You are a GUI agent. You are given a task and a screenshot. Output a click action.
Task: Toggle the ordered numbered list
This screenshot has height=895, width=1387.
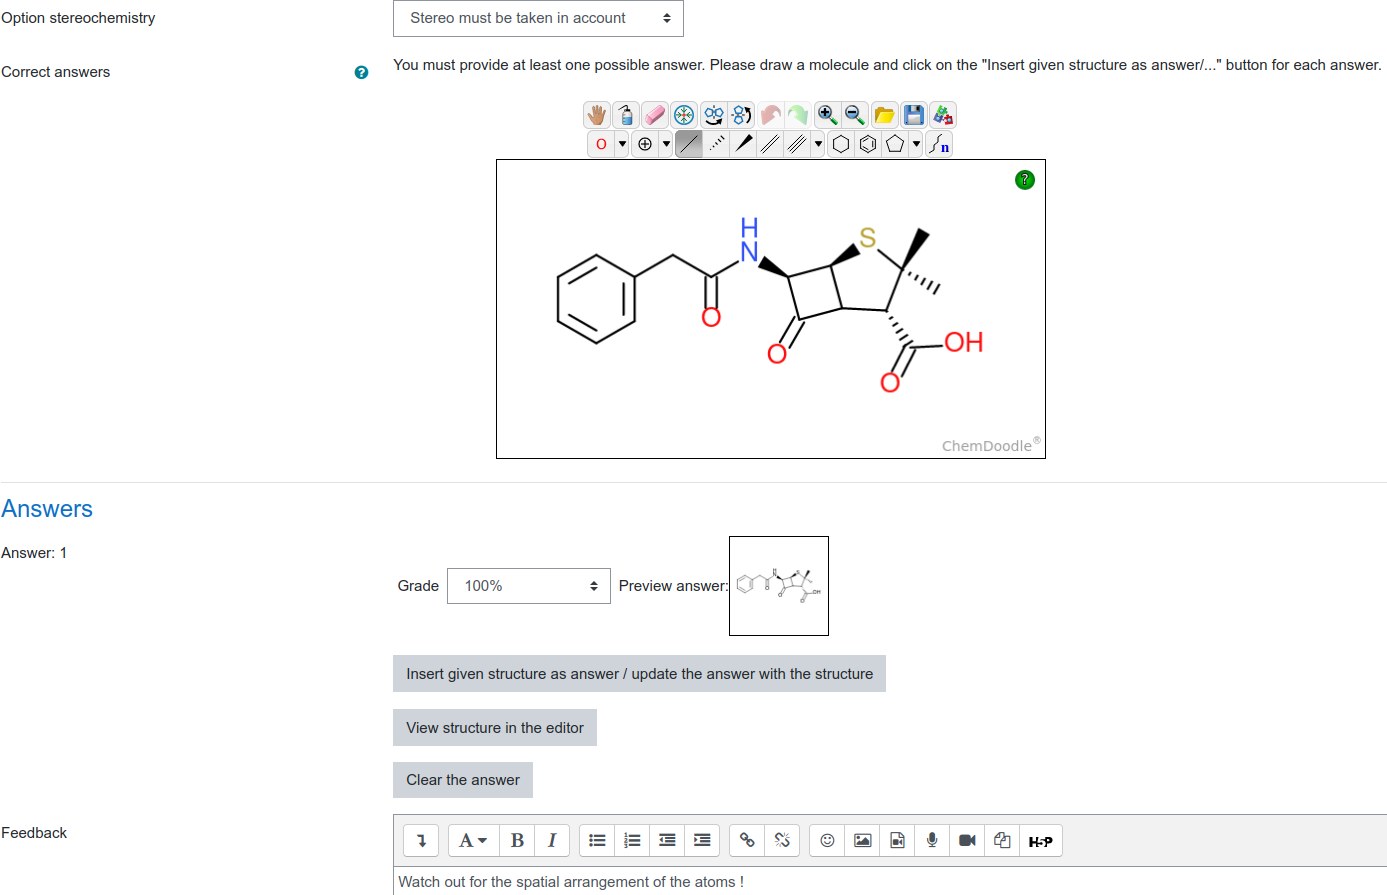click(x=632, y=841)
